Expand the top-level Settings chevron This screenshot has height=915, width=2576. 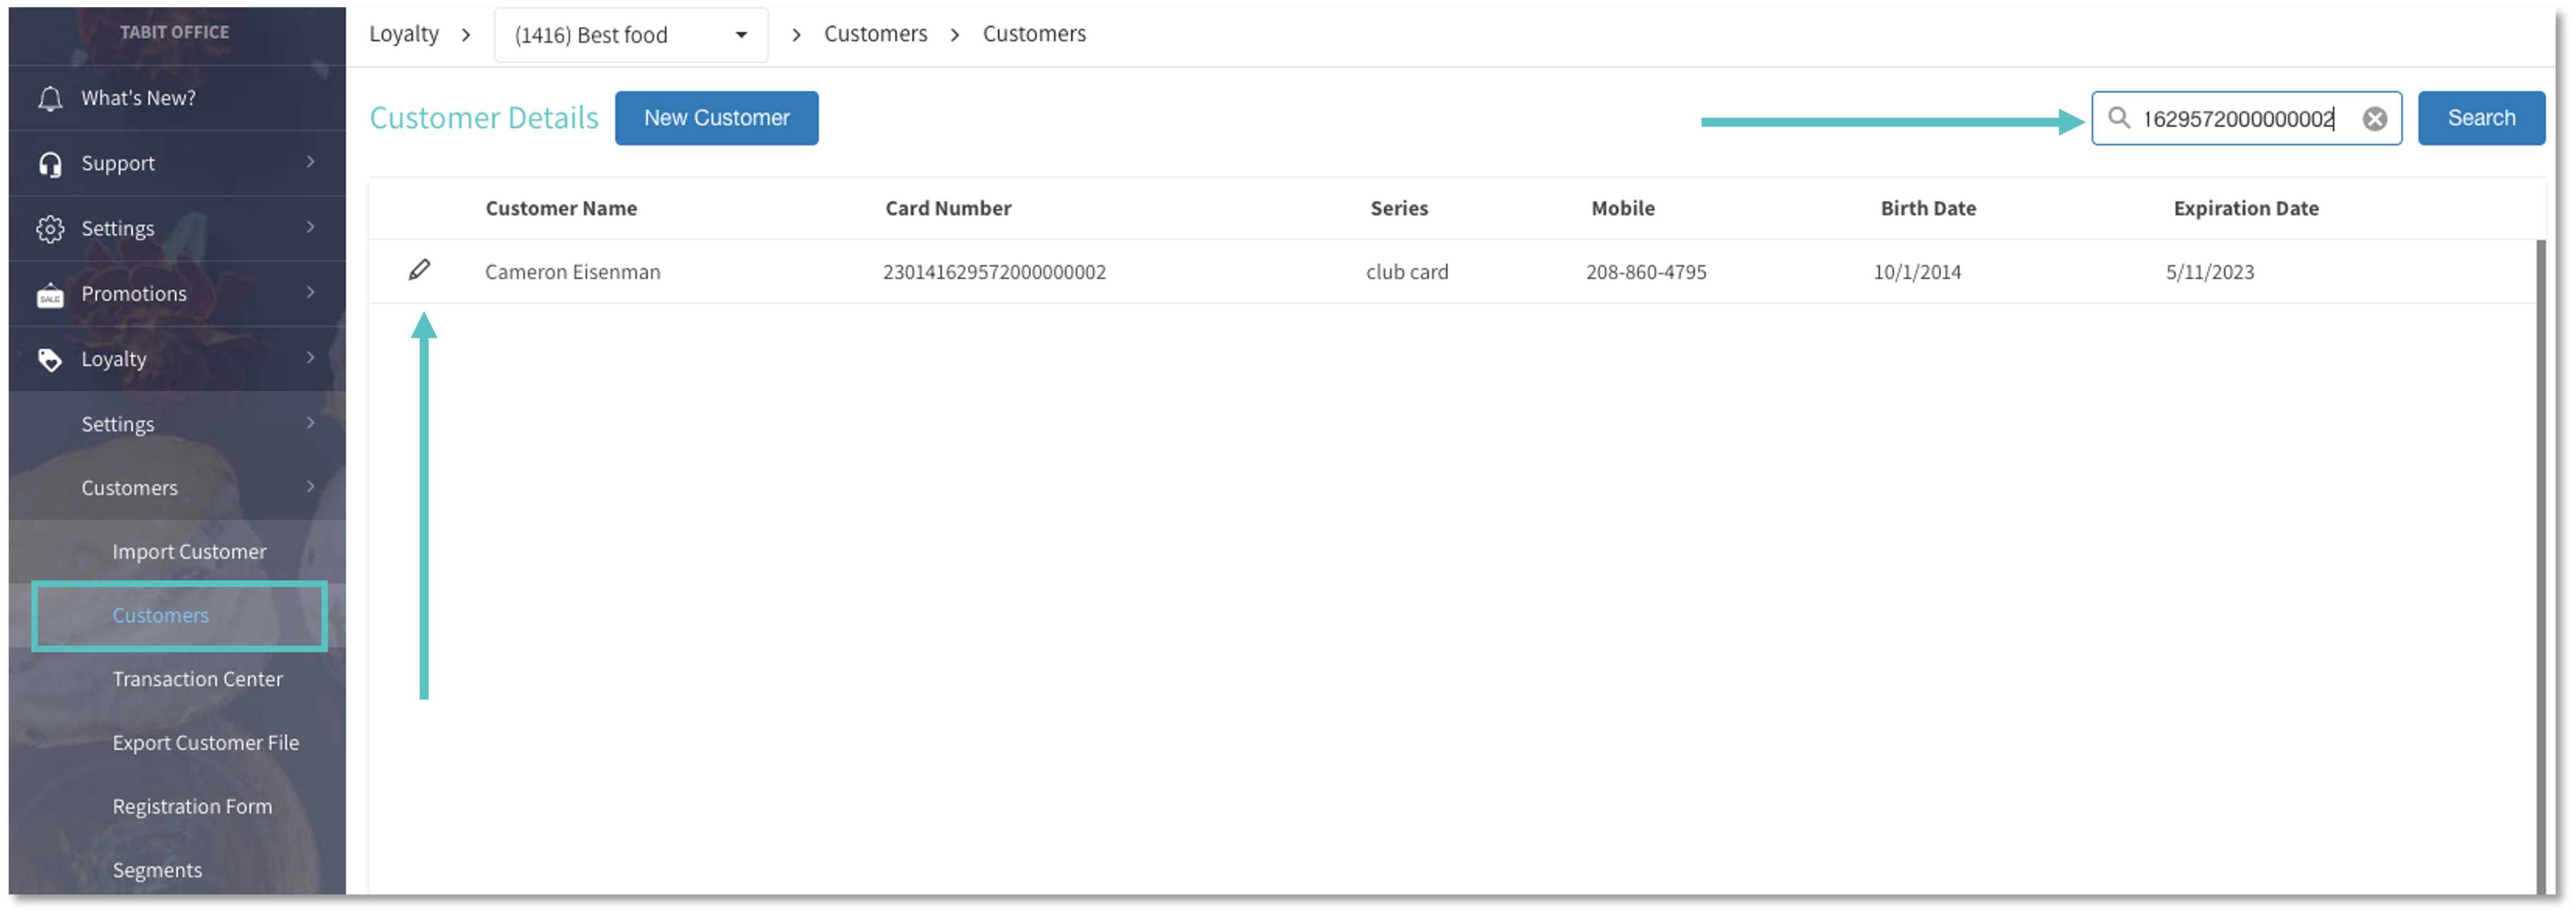pyautogui.click(x=311, y=227)
